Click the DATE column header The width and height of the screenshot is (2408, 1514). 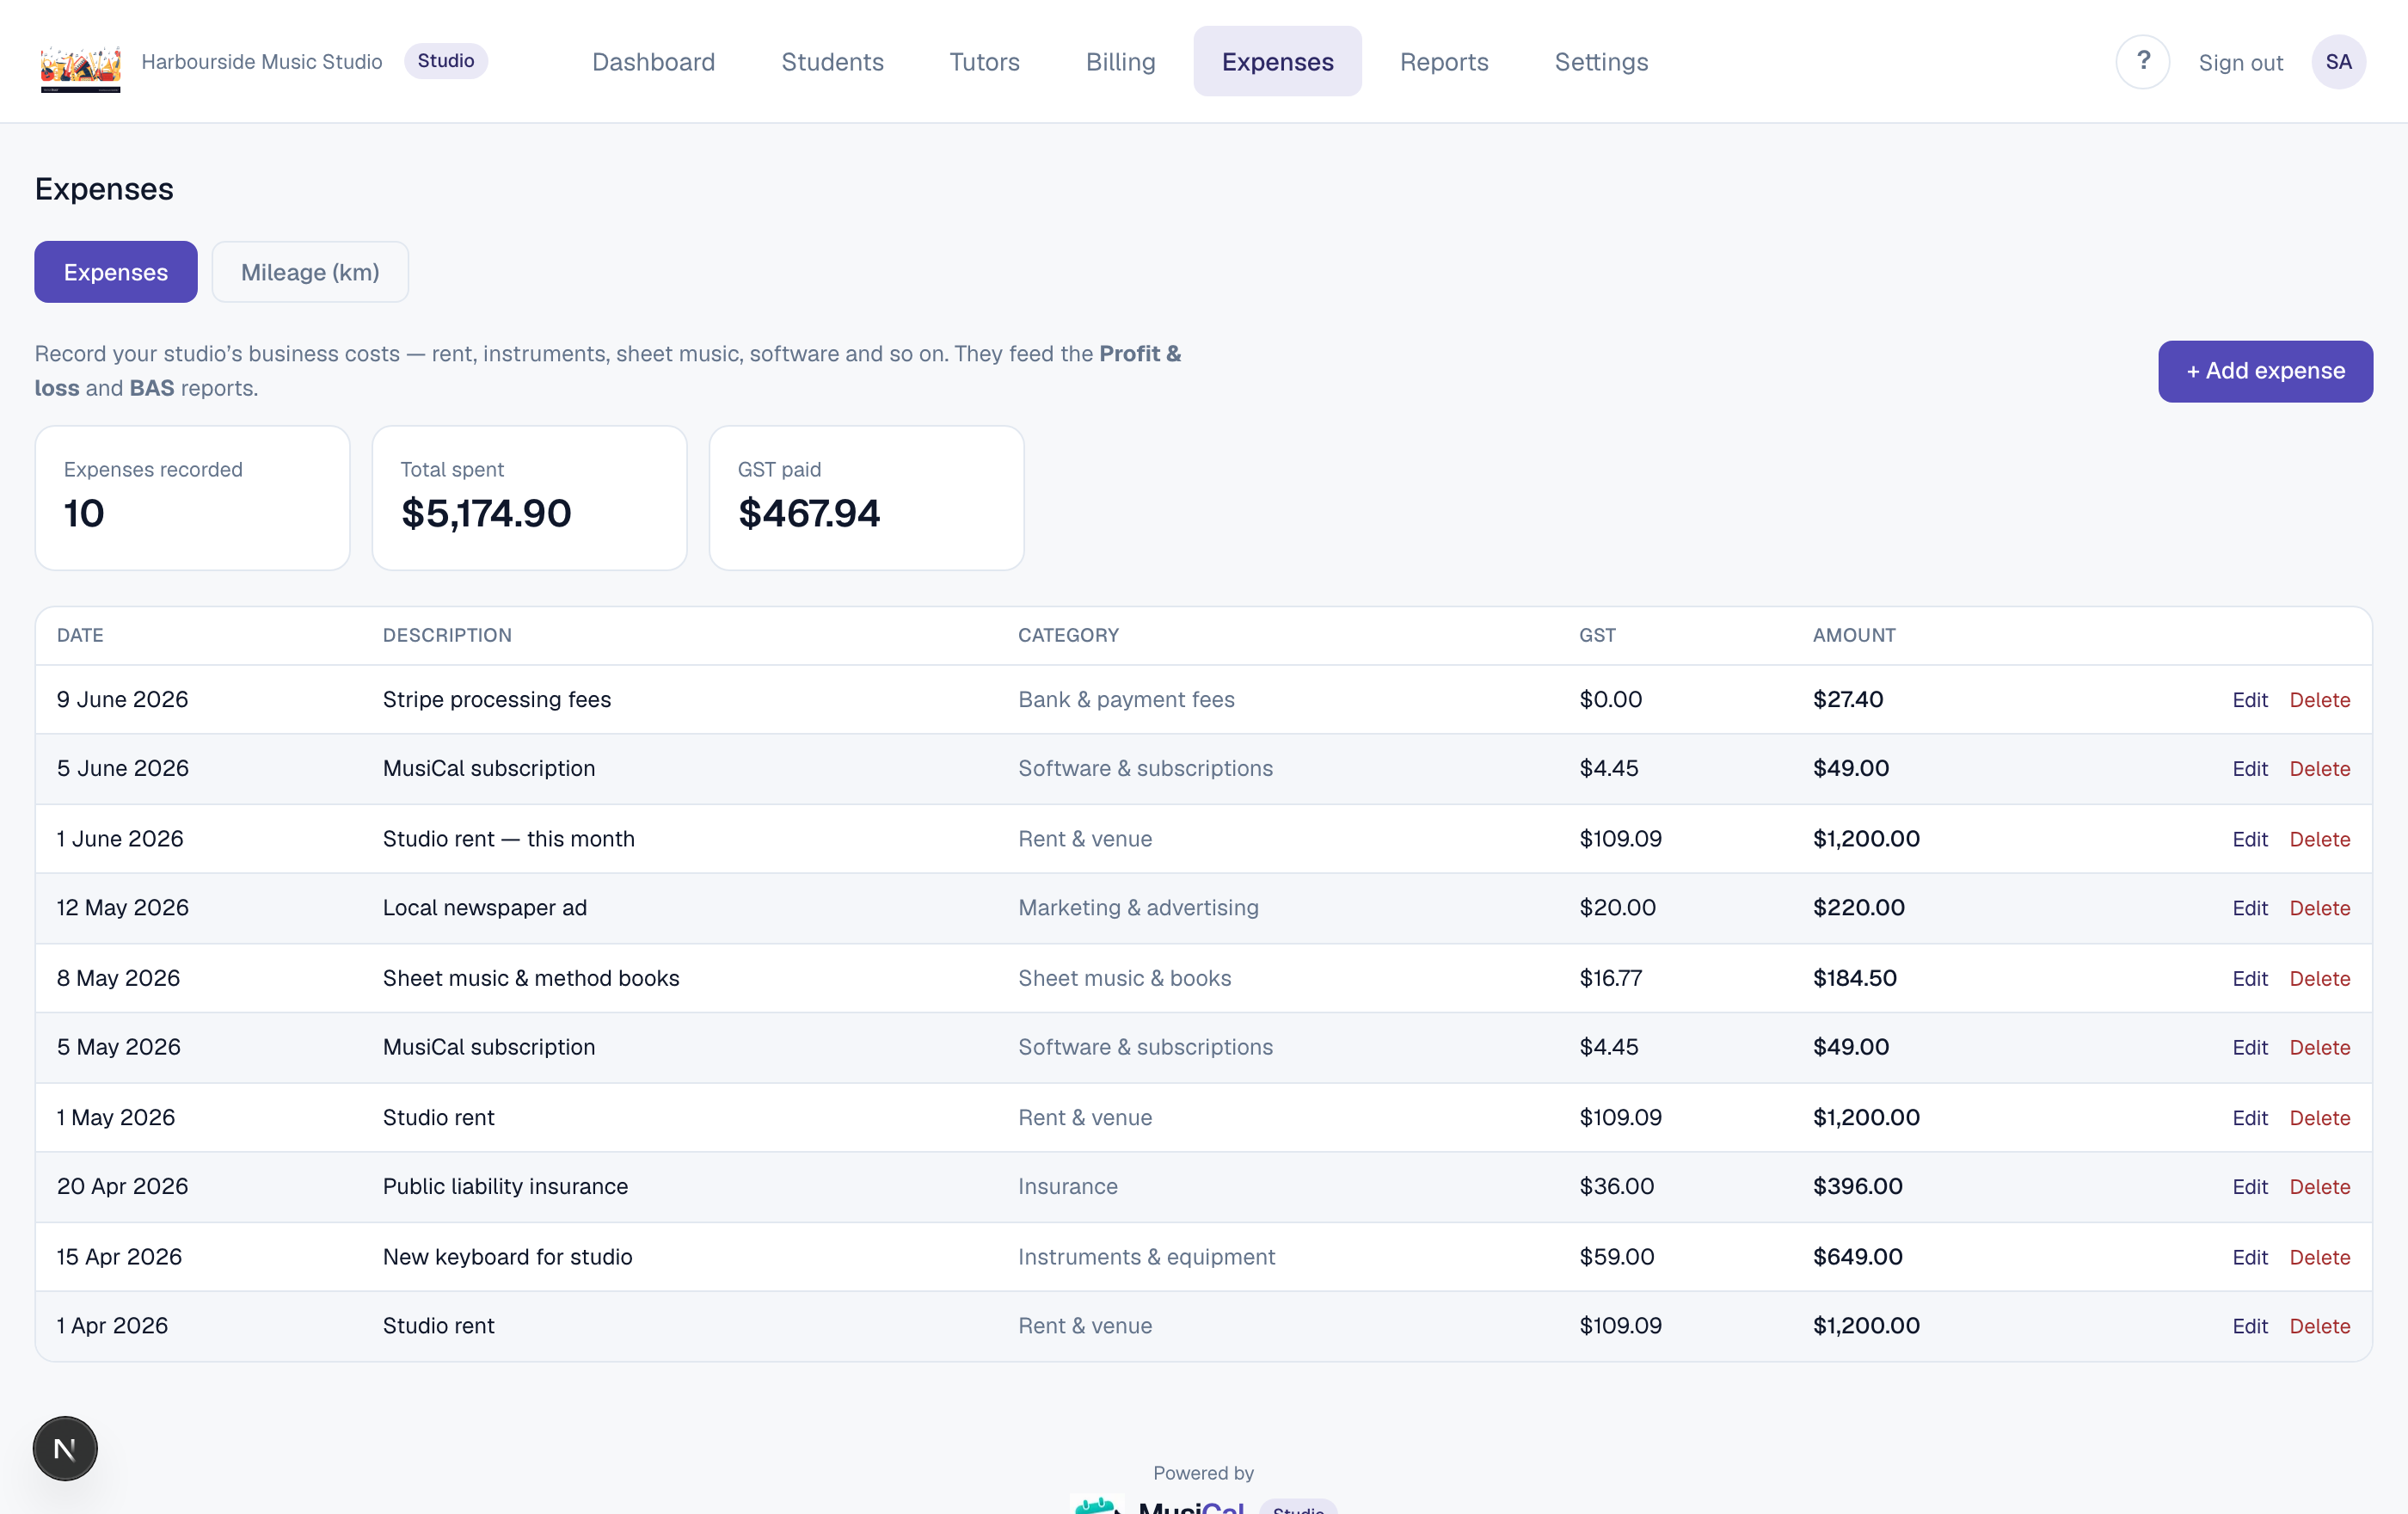coord(80,635)
